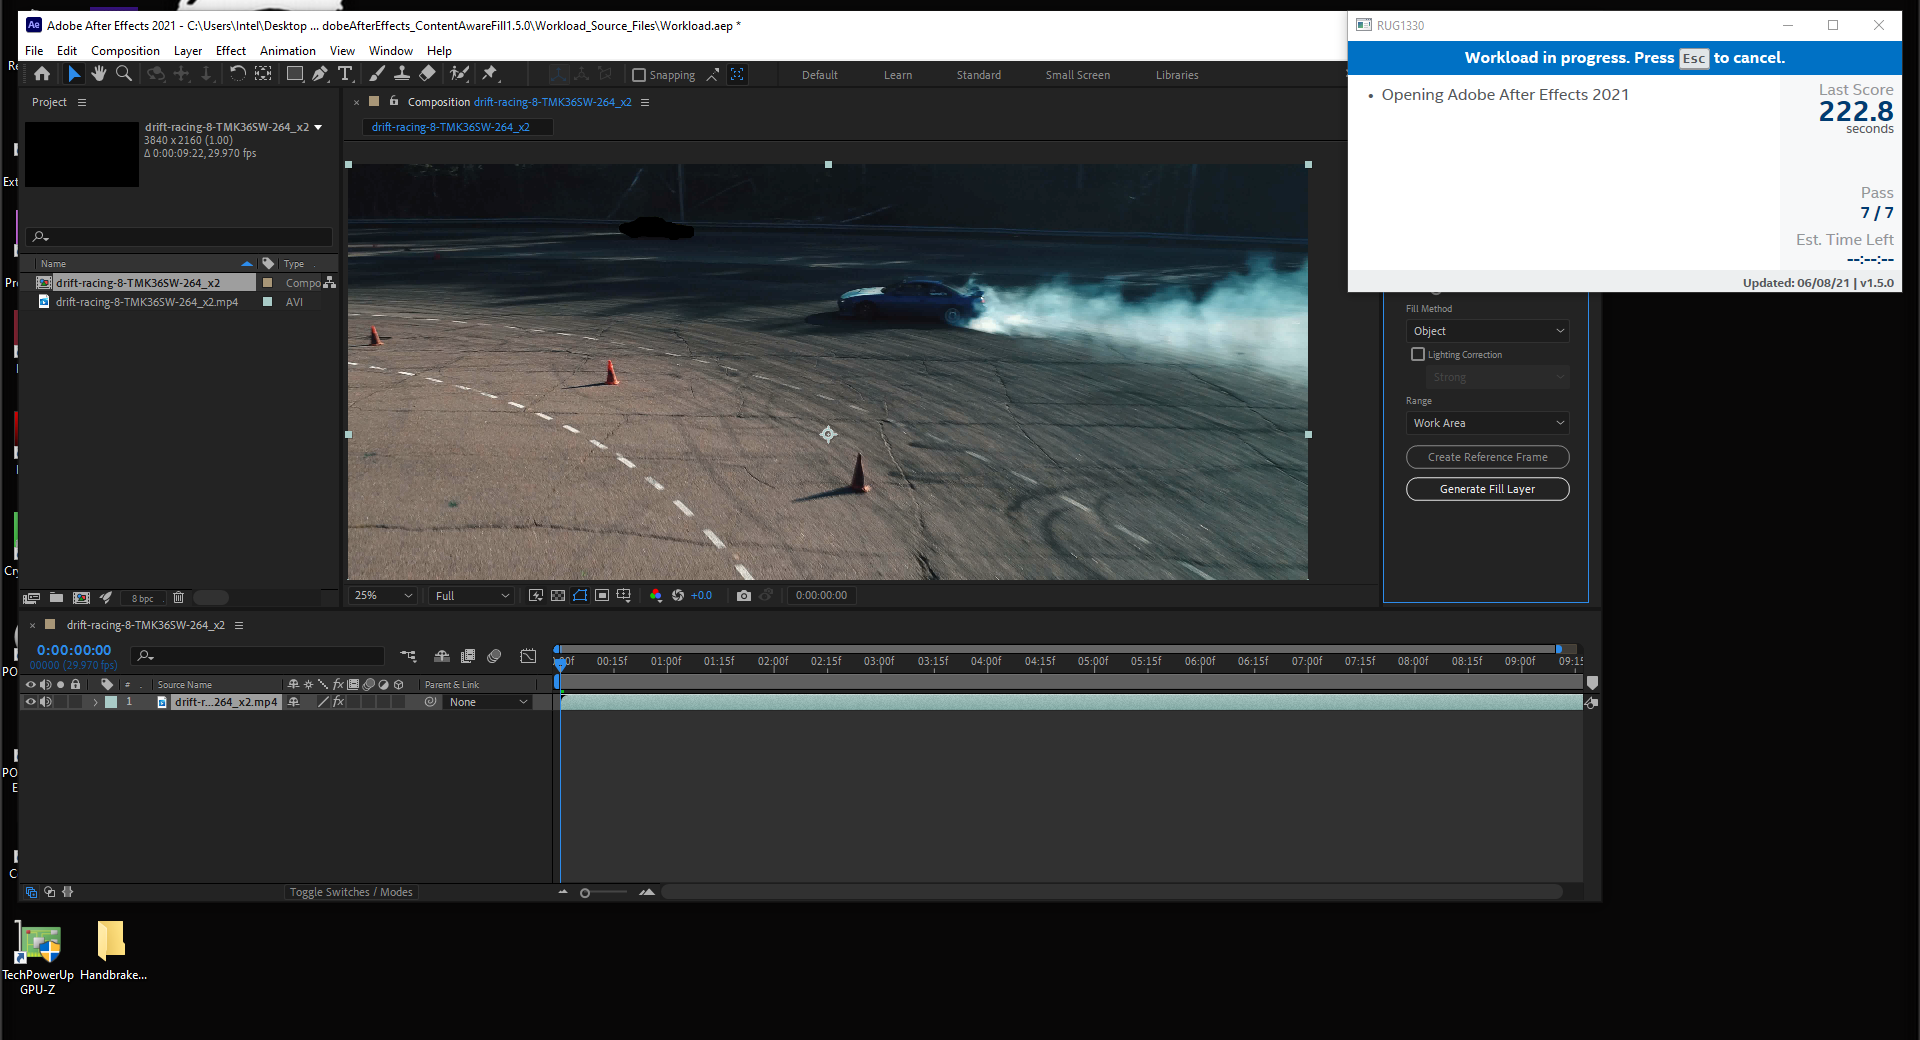This screenshot has width=1920, height=1040.
Task: Open Parent & Link None dropdown
Action: (x=488, y=702)
